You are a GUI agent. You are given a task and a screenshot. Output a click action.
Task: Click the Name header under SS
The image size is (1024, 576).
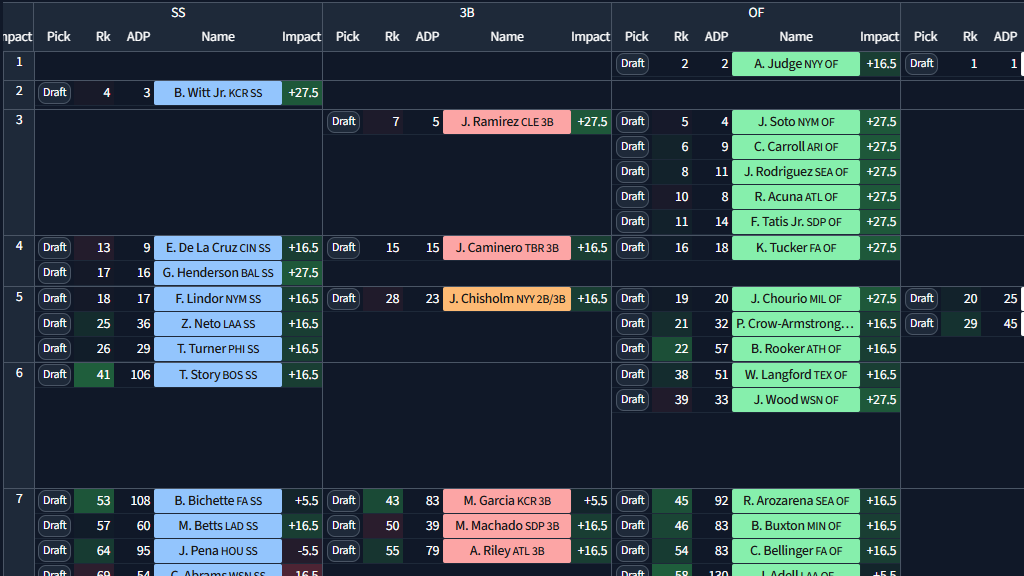tap(218, 37)
